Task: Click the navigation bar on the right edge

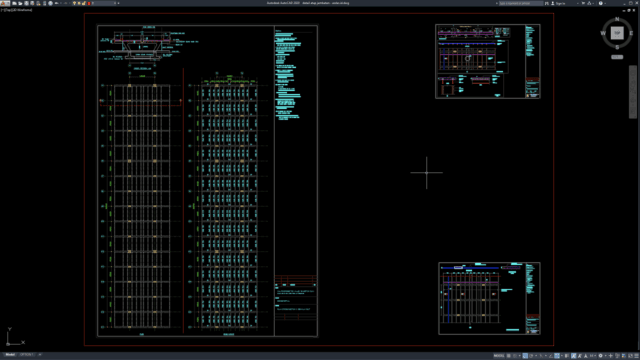Action: point(633,92)
